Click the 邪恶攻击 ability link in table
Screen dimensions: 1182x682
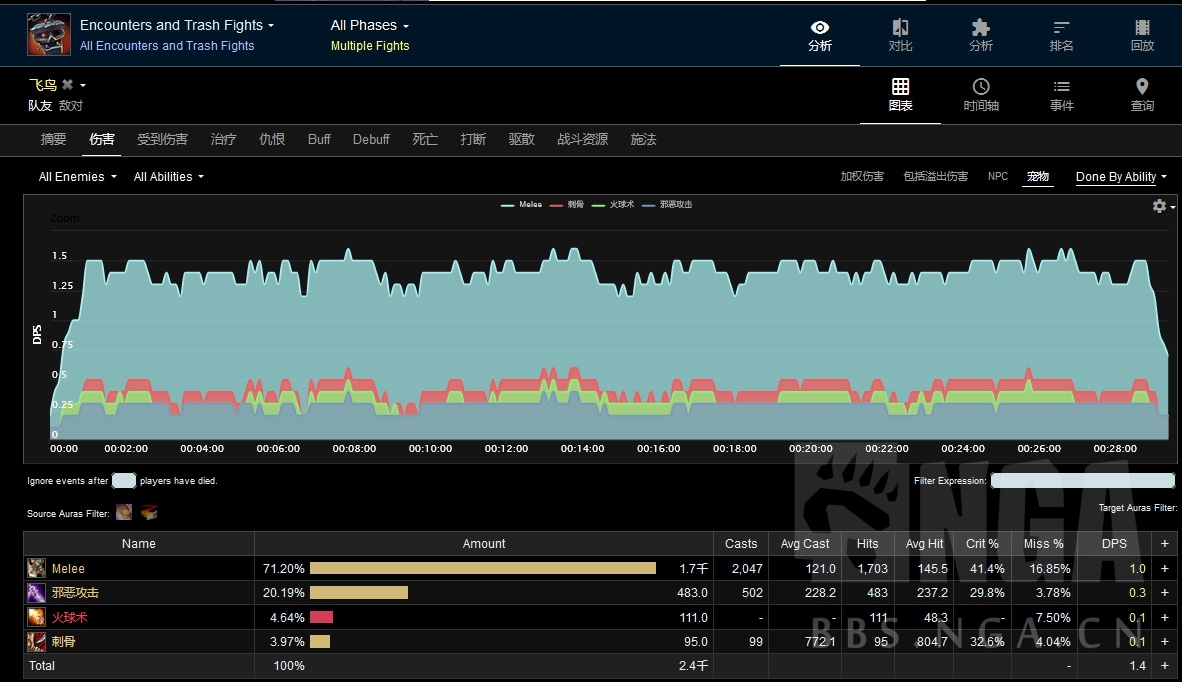tap(75, 593)
